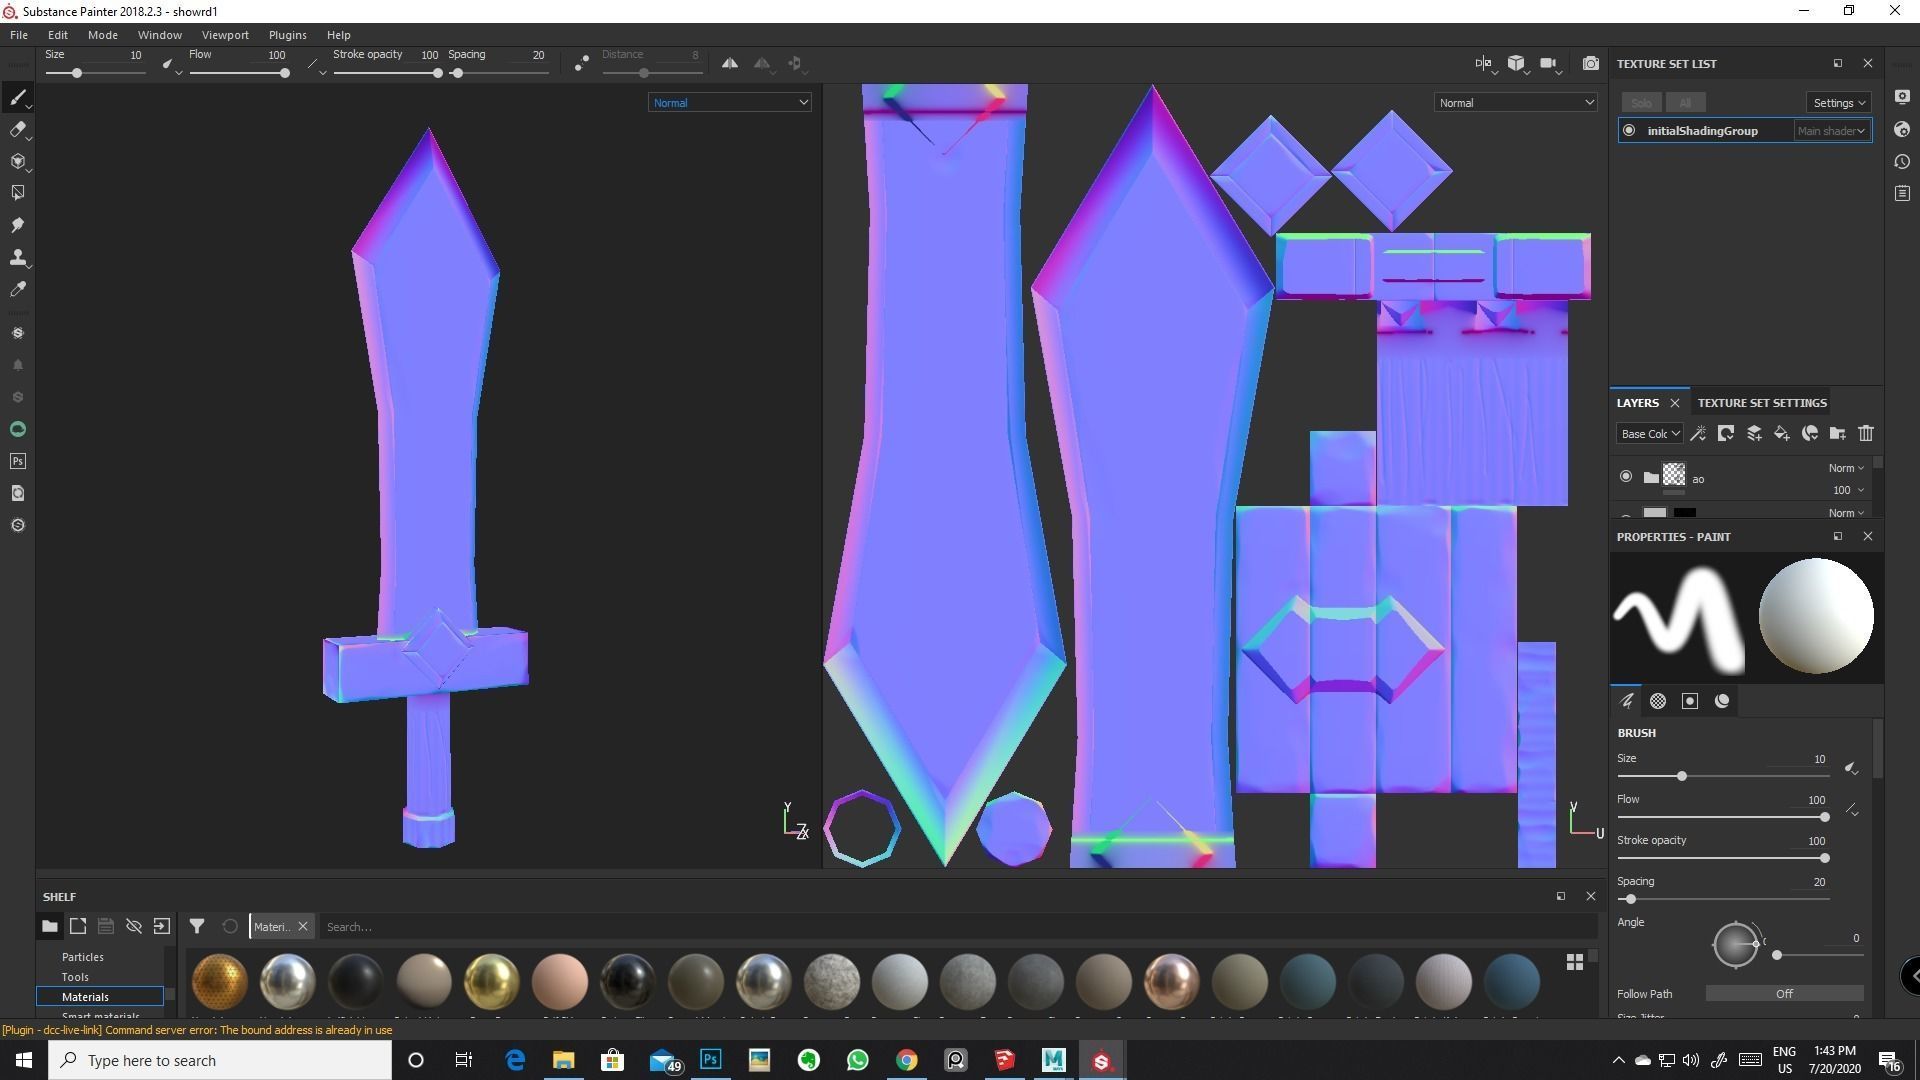
Task: Select the Clone stamp tool
Action: point(18,257)
